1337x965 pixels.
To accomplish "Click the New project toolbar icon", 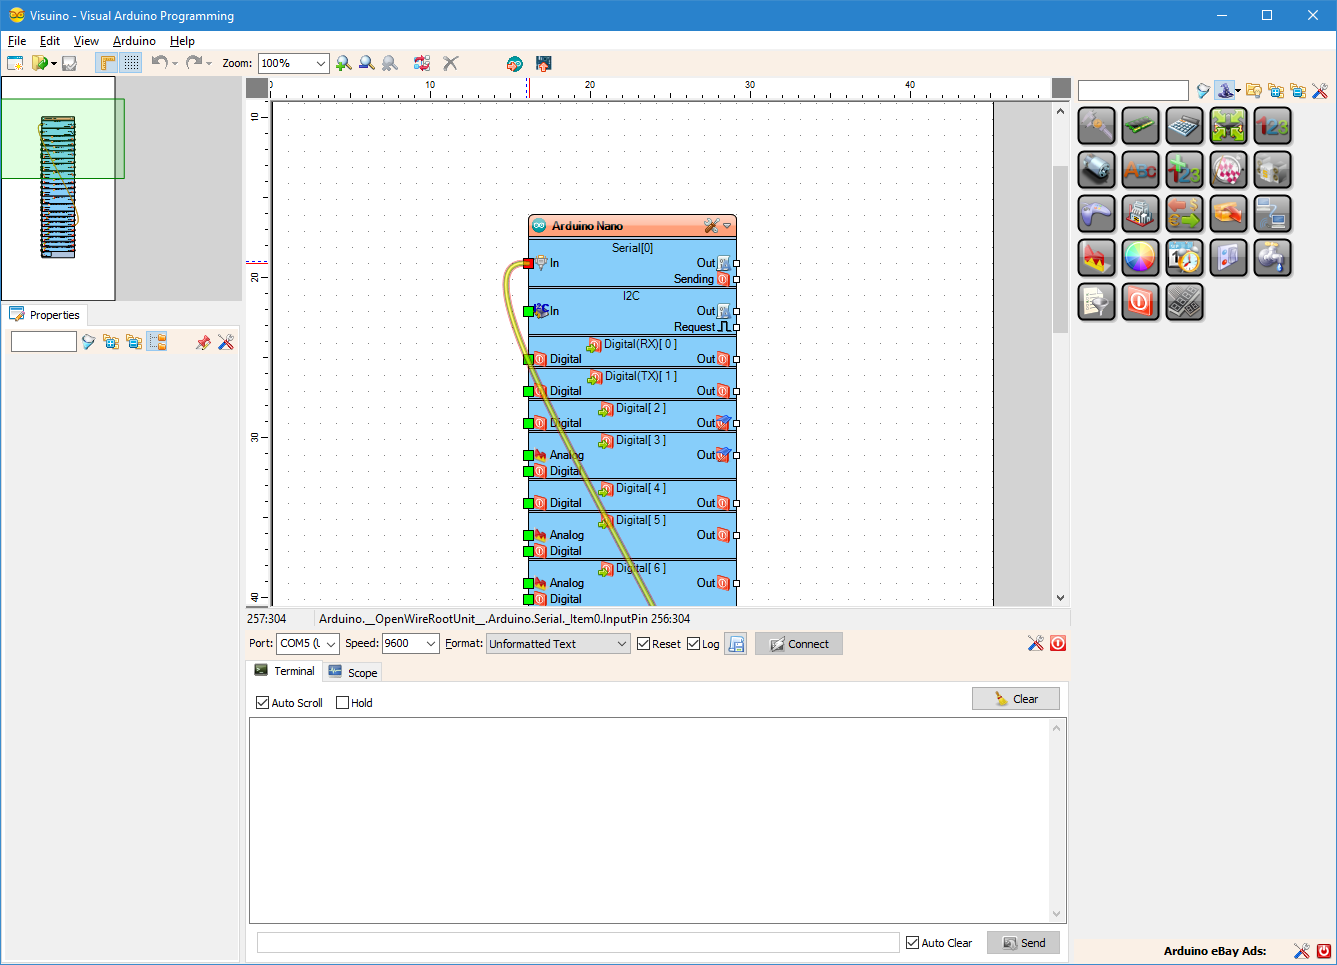I will tap(15, 63).
